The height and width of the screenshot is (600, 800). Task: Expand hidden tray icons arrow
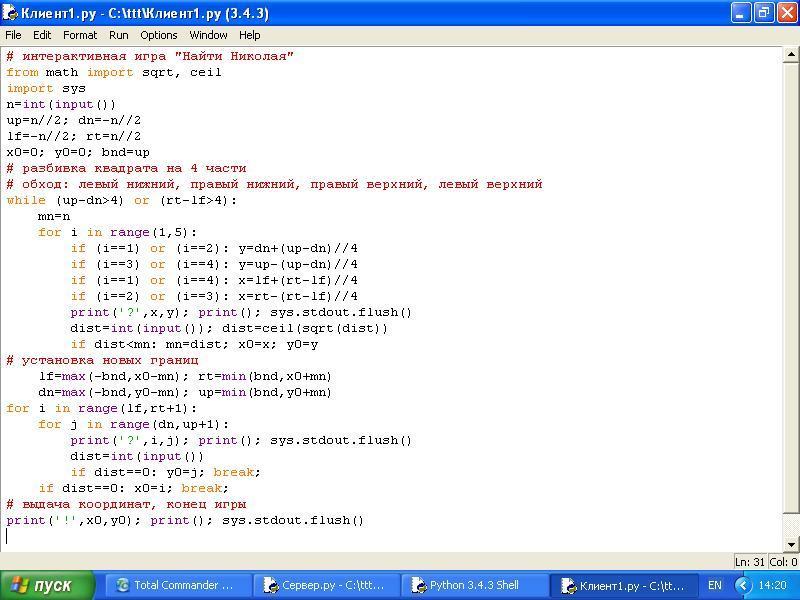pos(743,585)
